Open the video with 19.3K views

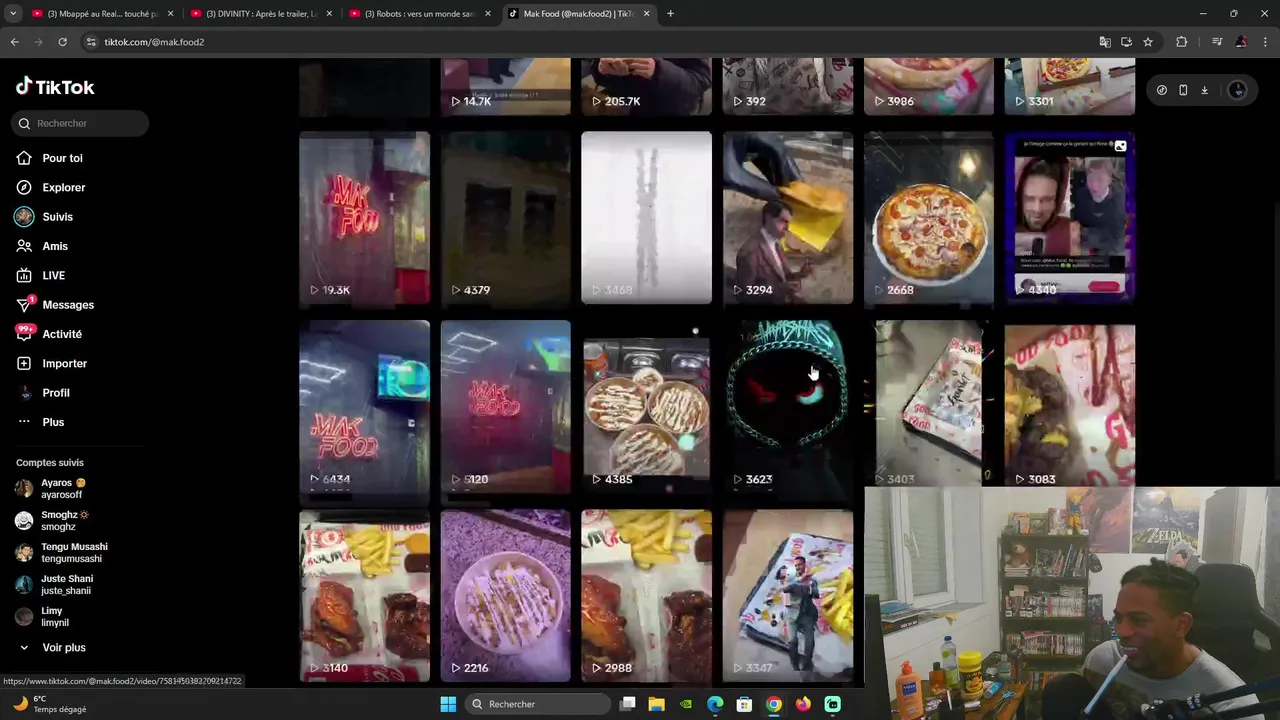pos(364,217)
